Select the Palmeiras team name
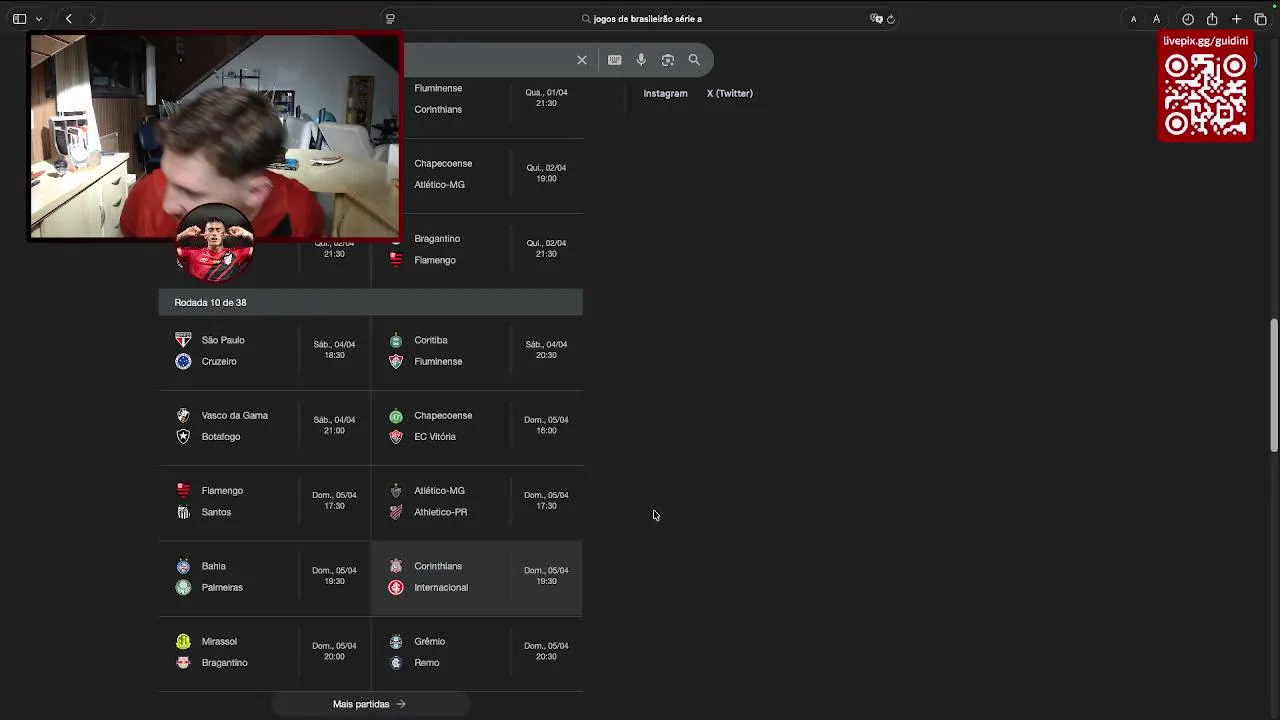The image size is (1280, 720). pos(222,588)
